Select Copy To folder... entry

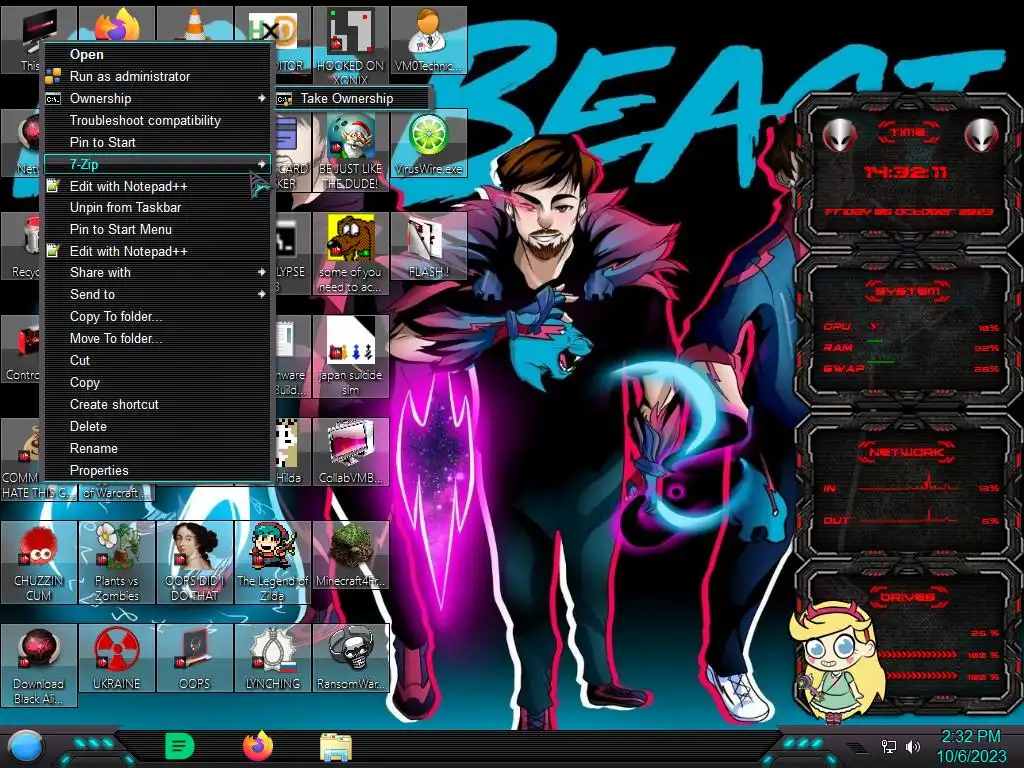(x=157, y=317)
